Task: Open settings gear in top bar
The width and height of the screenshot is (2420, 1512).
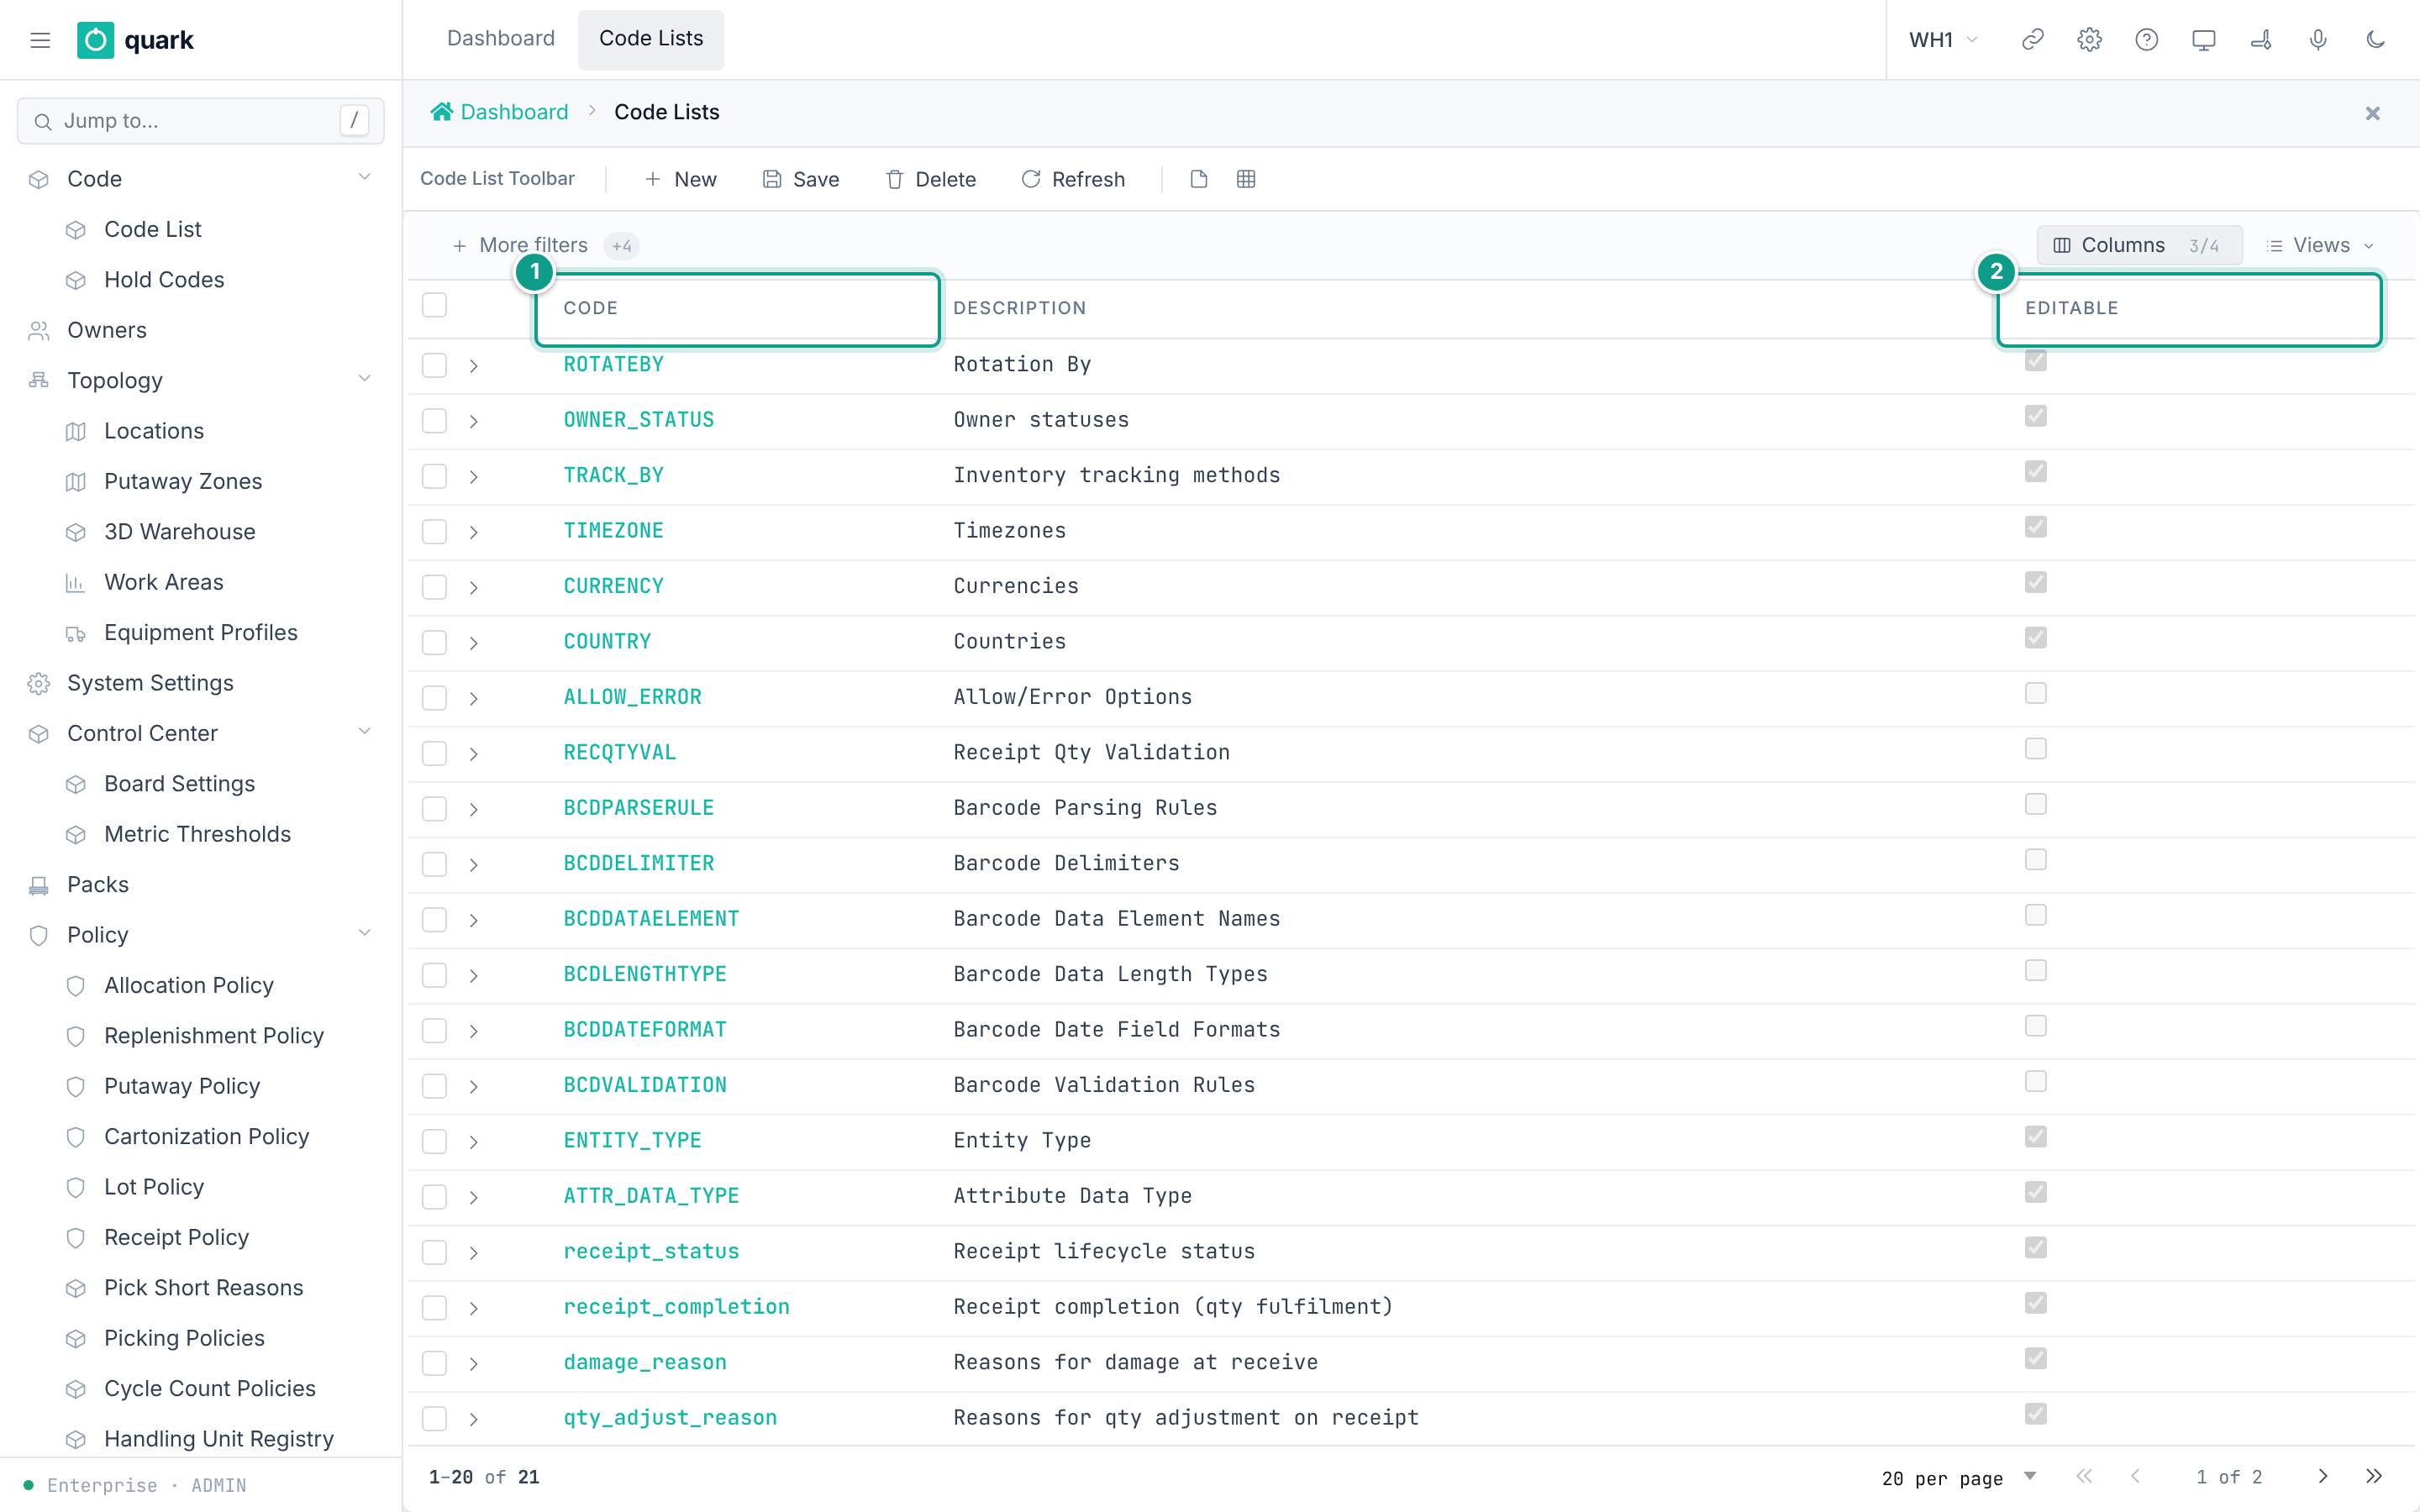Action: pos(2089,40)
